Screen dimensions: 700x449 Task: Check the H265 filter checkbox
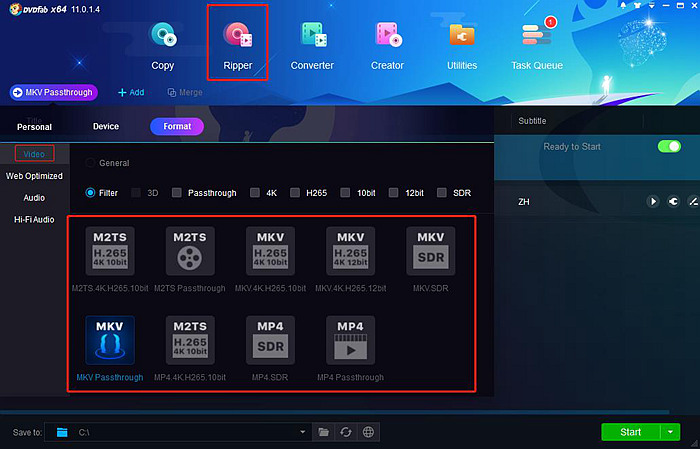point(295,193)
